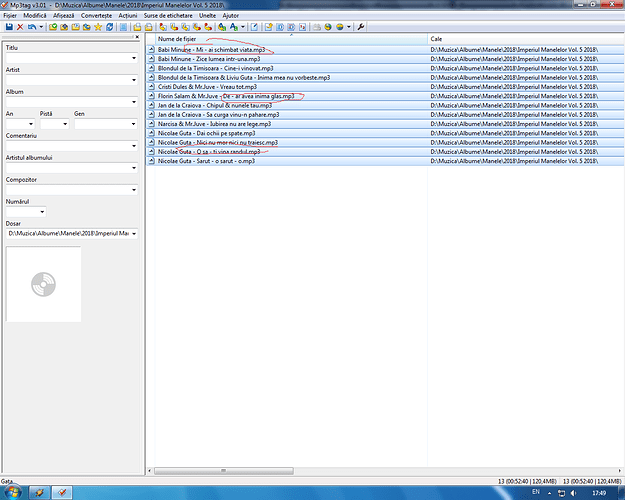Click the yellow star Favorites icon
This screenshot has width=625, height=500.
pos(98,27)
